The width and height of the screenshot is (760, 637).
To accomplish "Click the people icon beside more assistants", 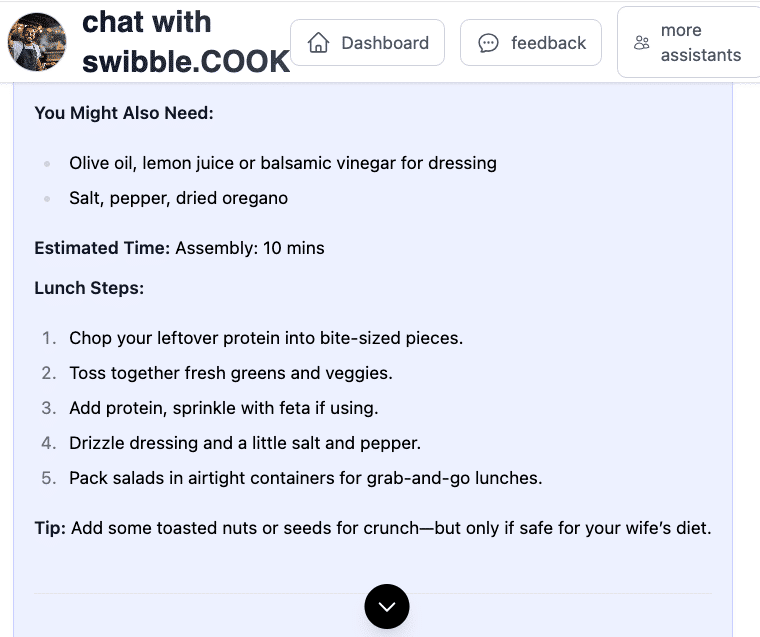I will (642, 43).
